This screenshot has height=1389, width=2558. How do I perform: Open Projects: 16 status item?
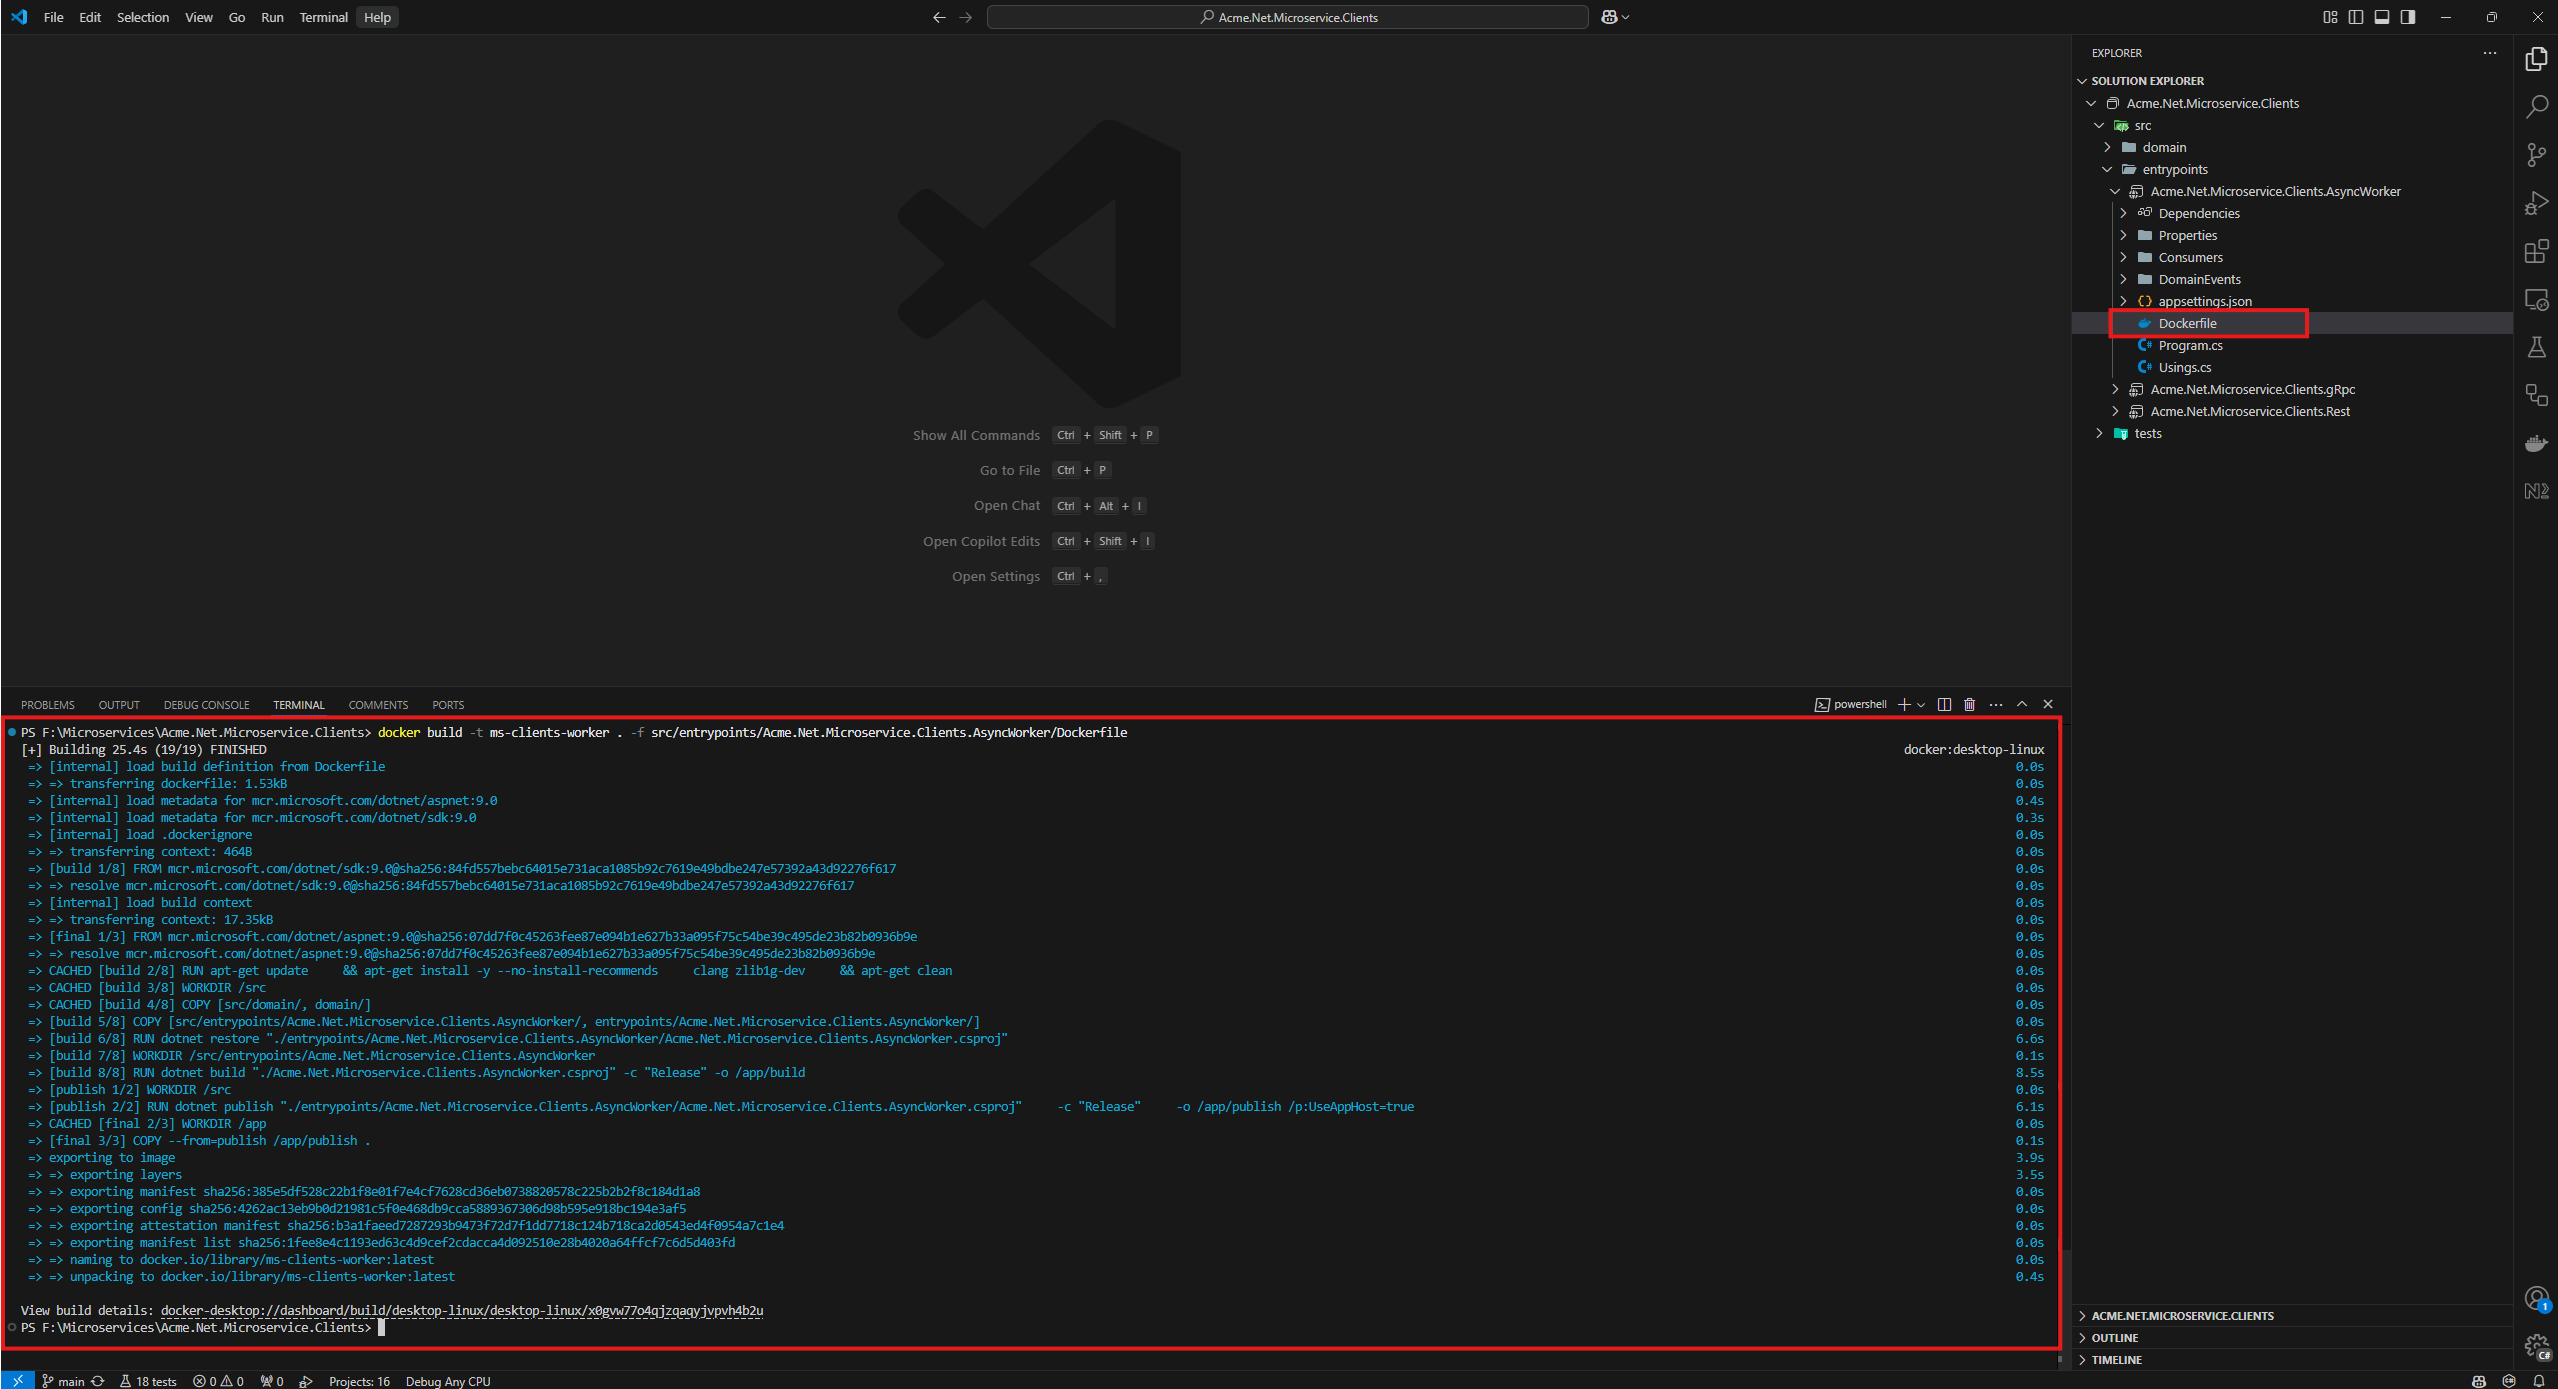359,1381
